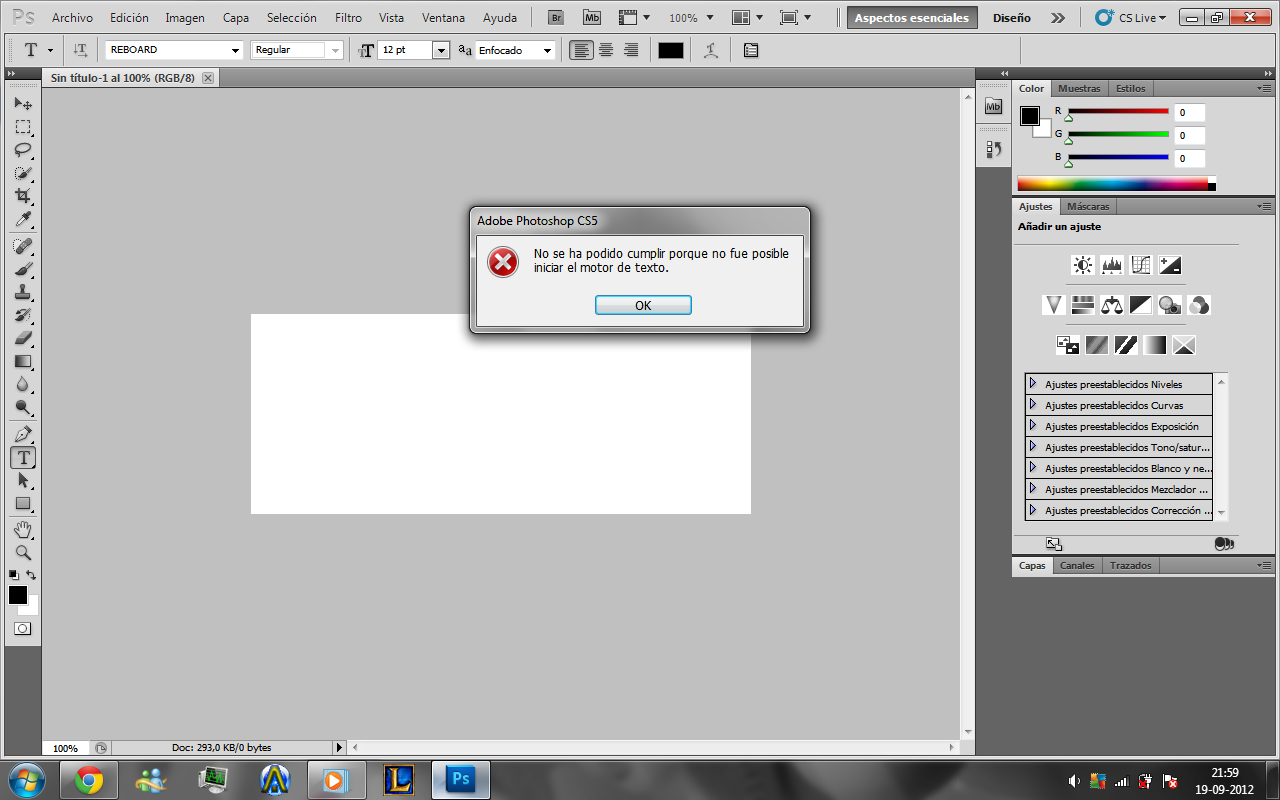The image size is (1280, 800).
Task: Open the Enfocado anti-aliasing dropdown
Action: click(x=547, y=50)
